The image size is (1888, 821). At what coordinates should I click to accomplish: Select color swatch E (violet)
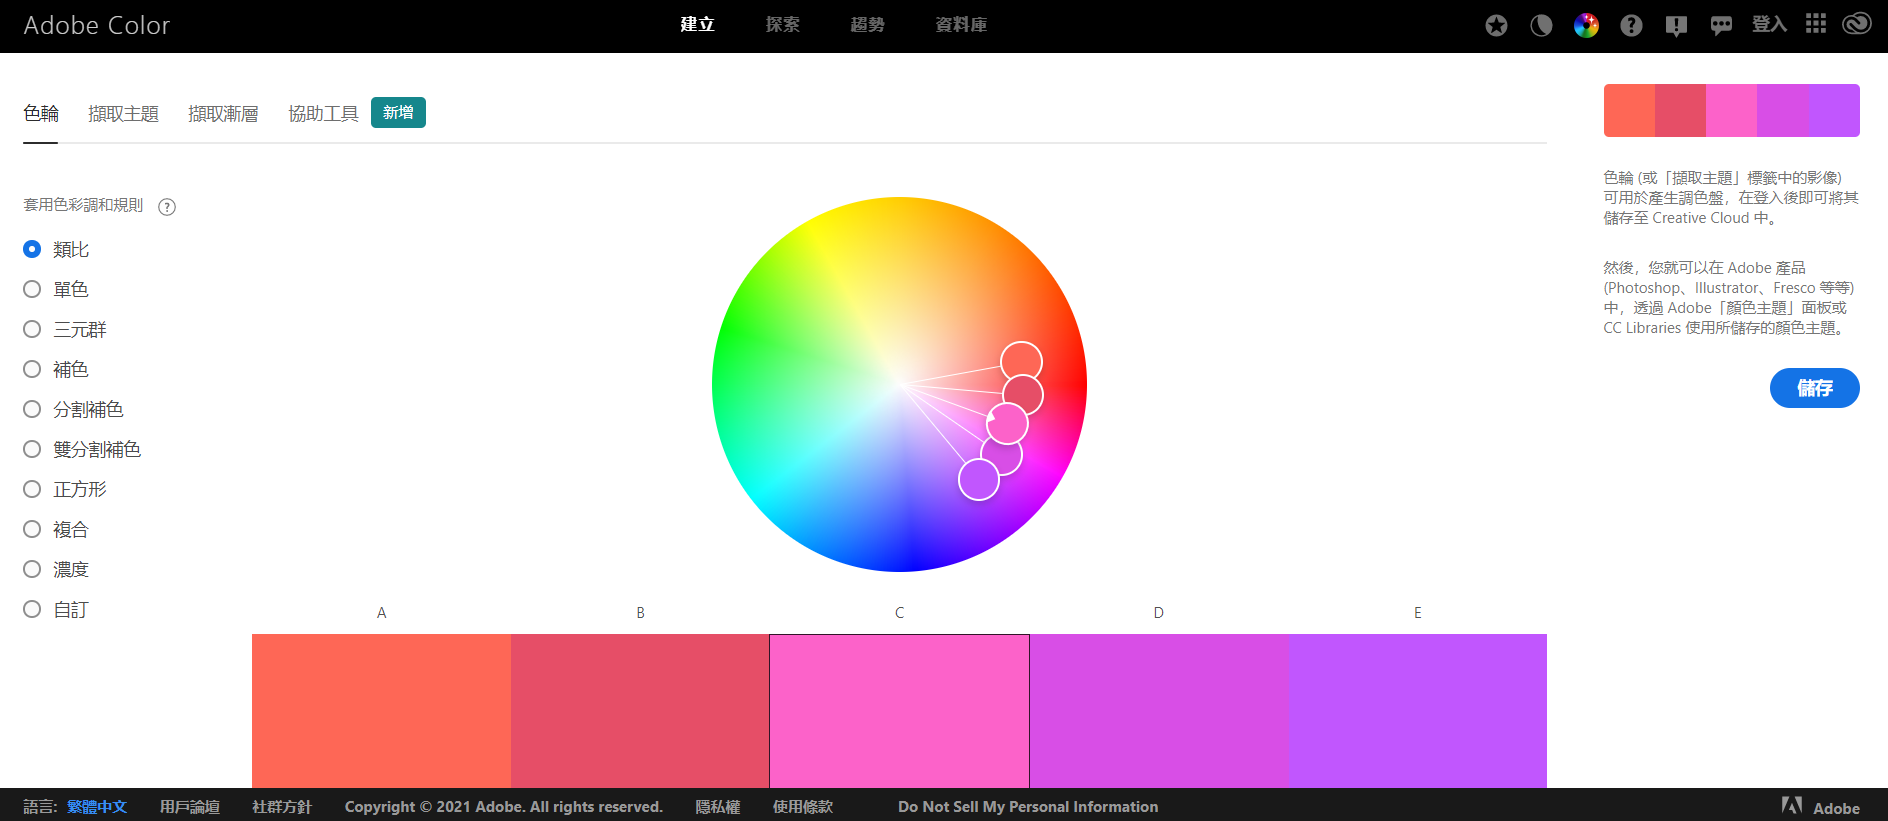(1418, 711)
